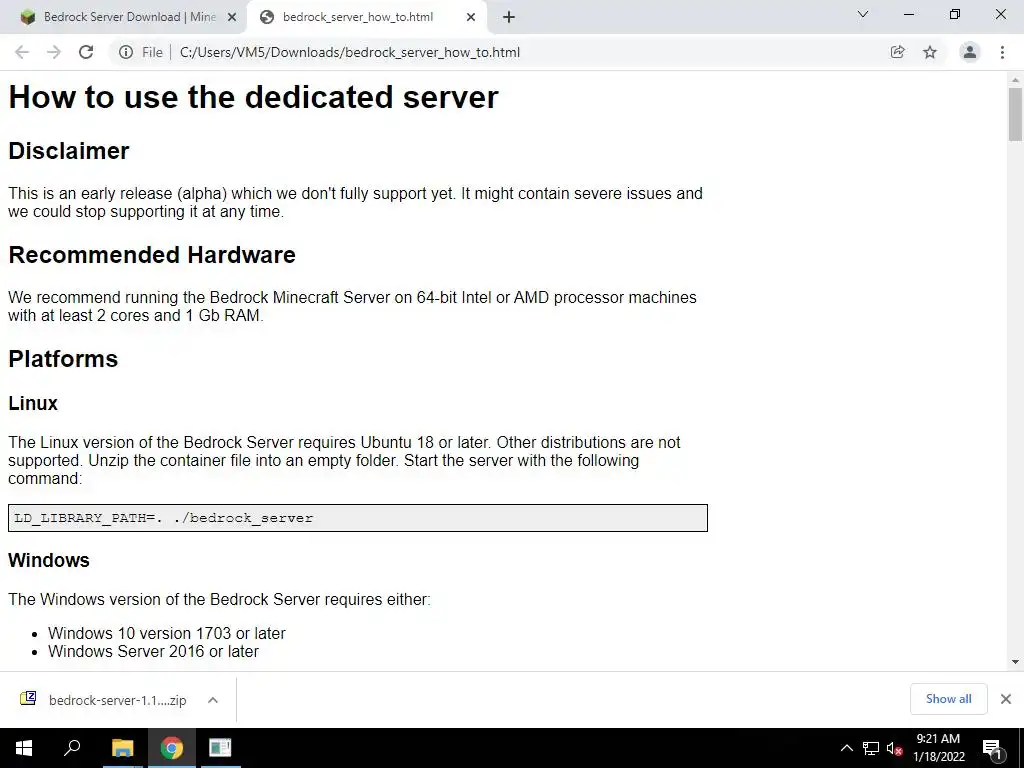Close the Bedrock Server Download tab
1024x768 pixels.
[231, 17]
